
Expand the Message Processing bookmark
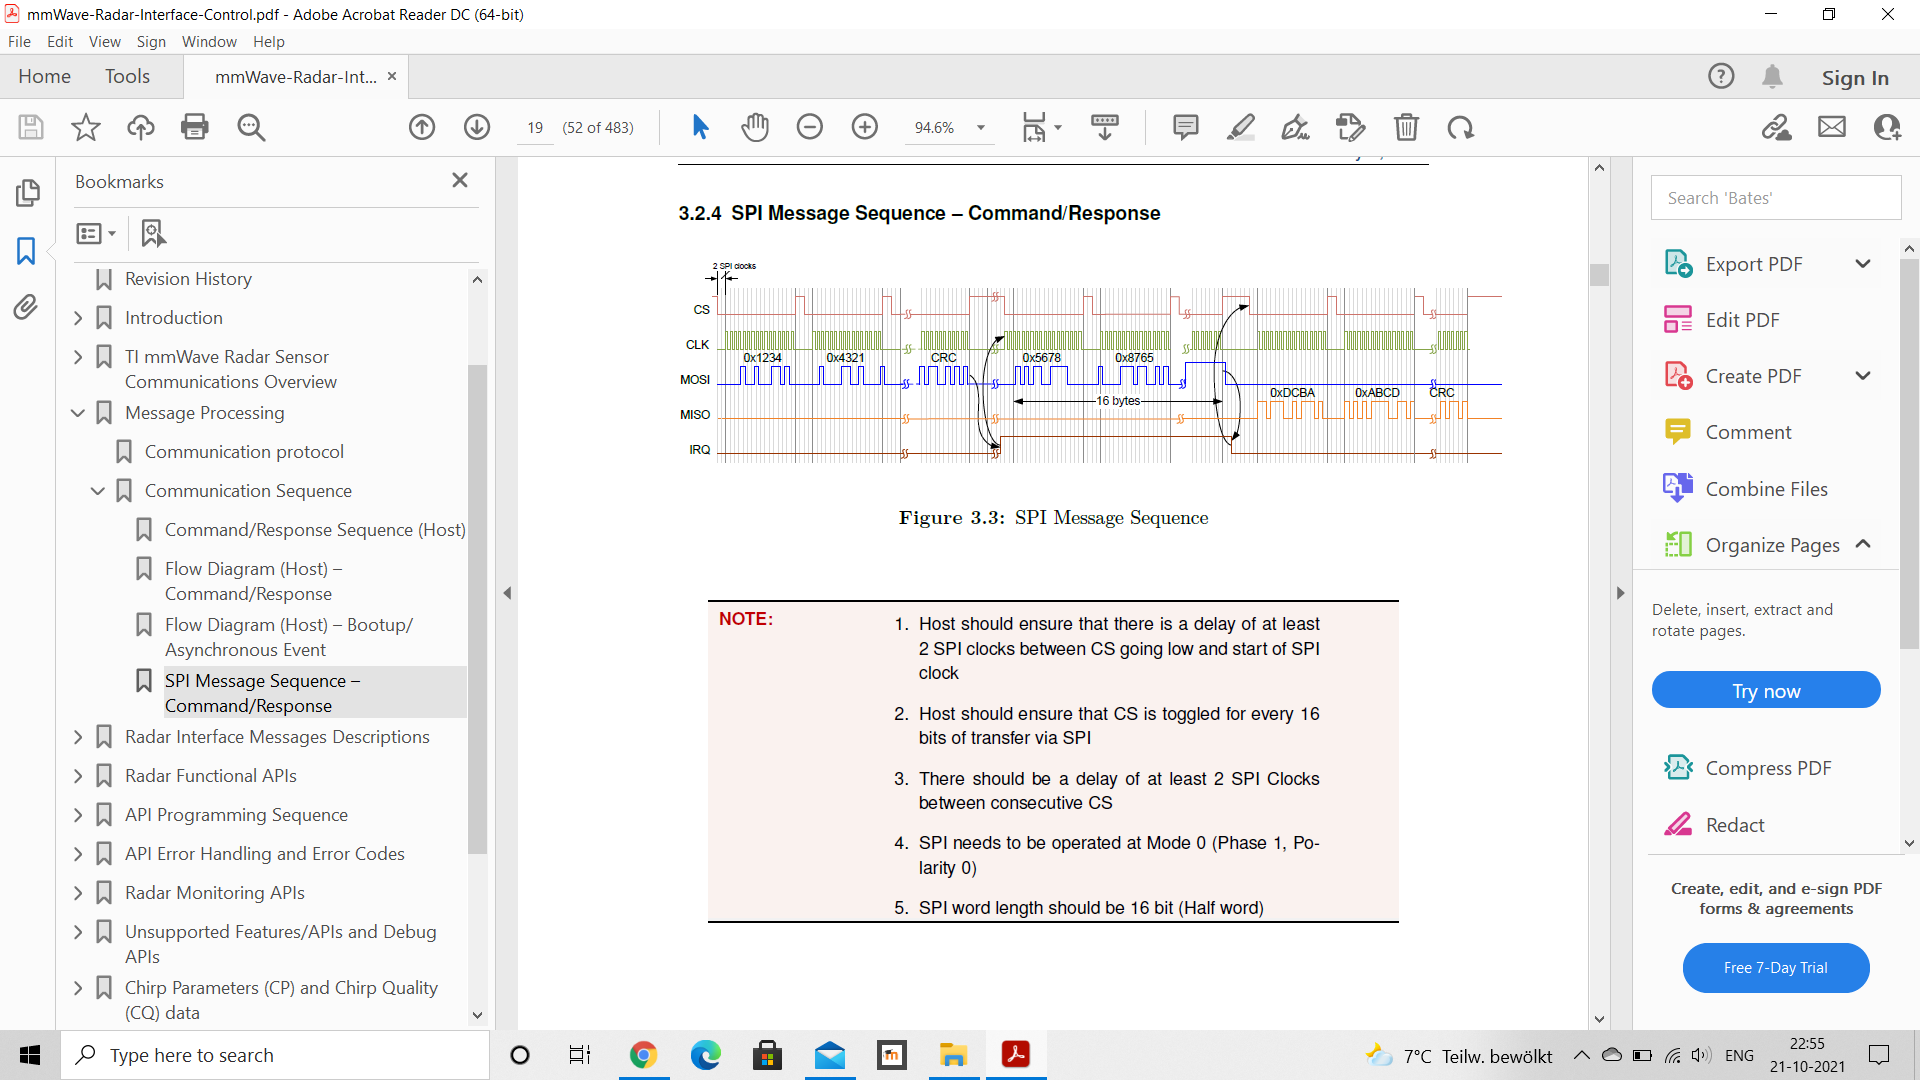click(78, 413)
